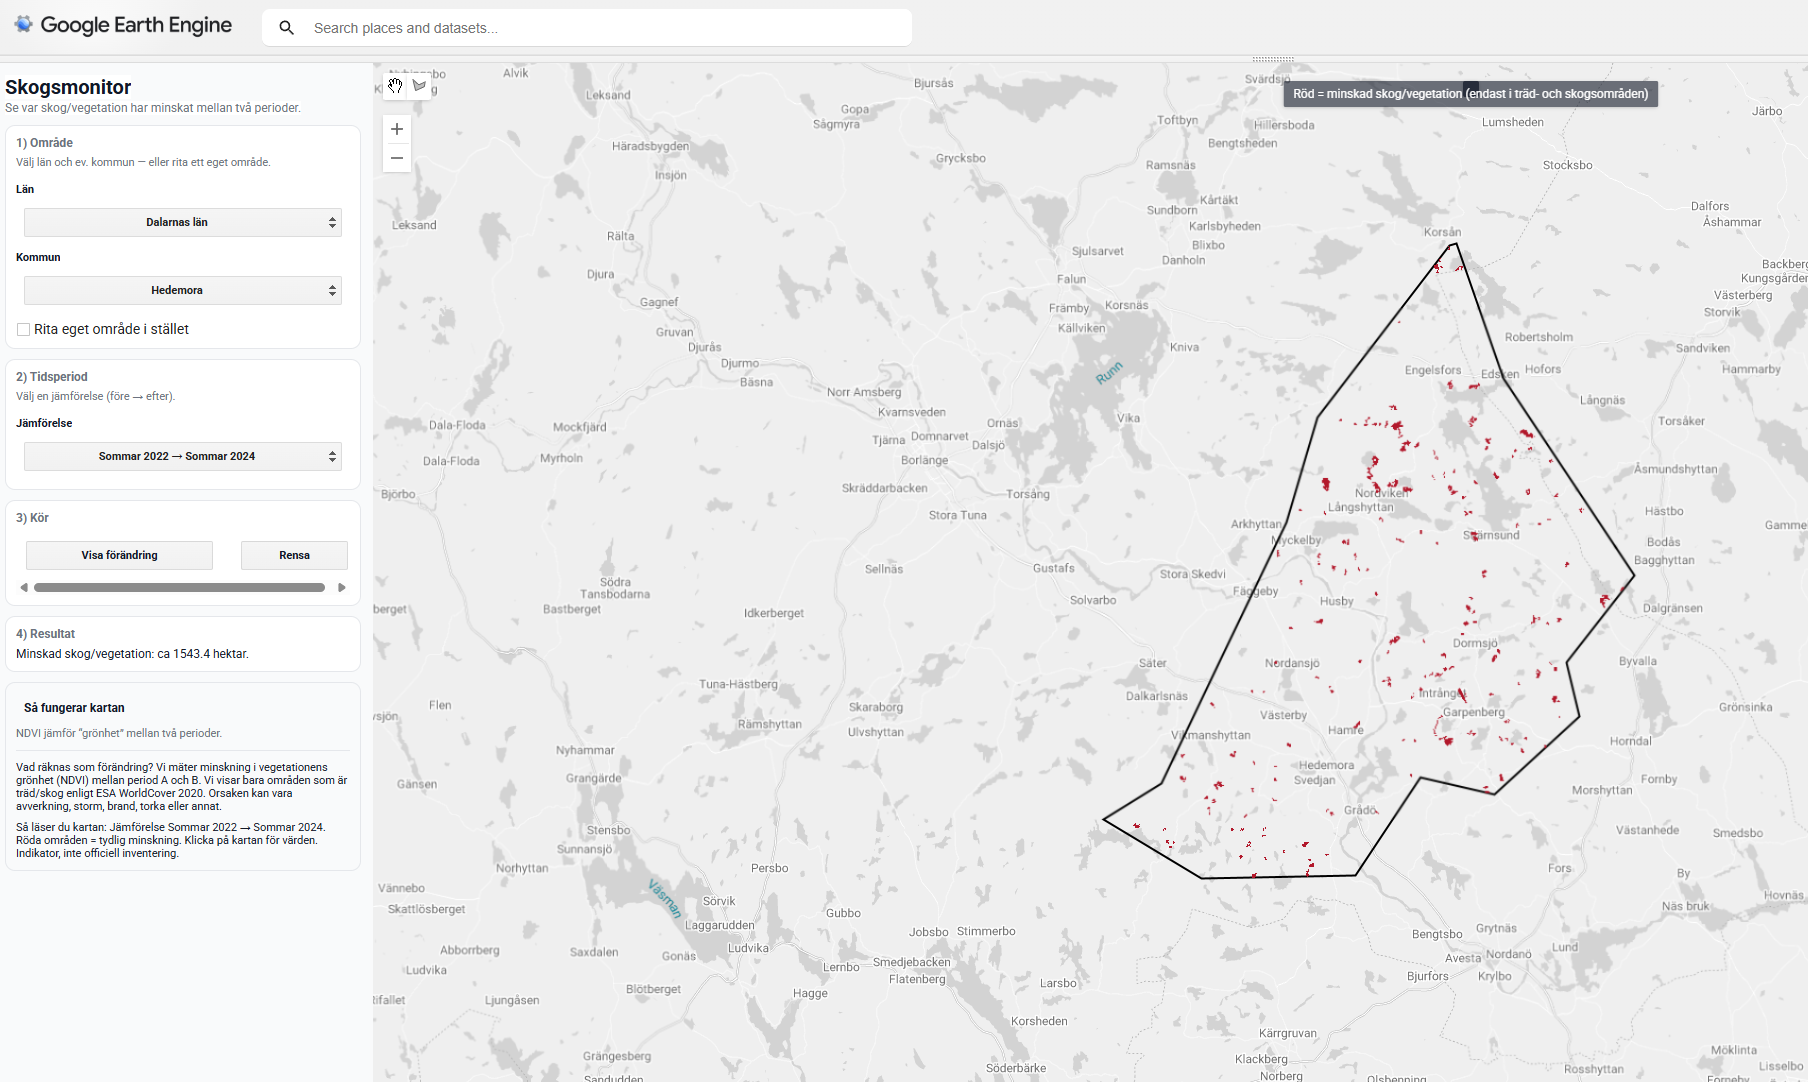
Task: Click the red legend label on map
Action: [1470, 94]
